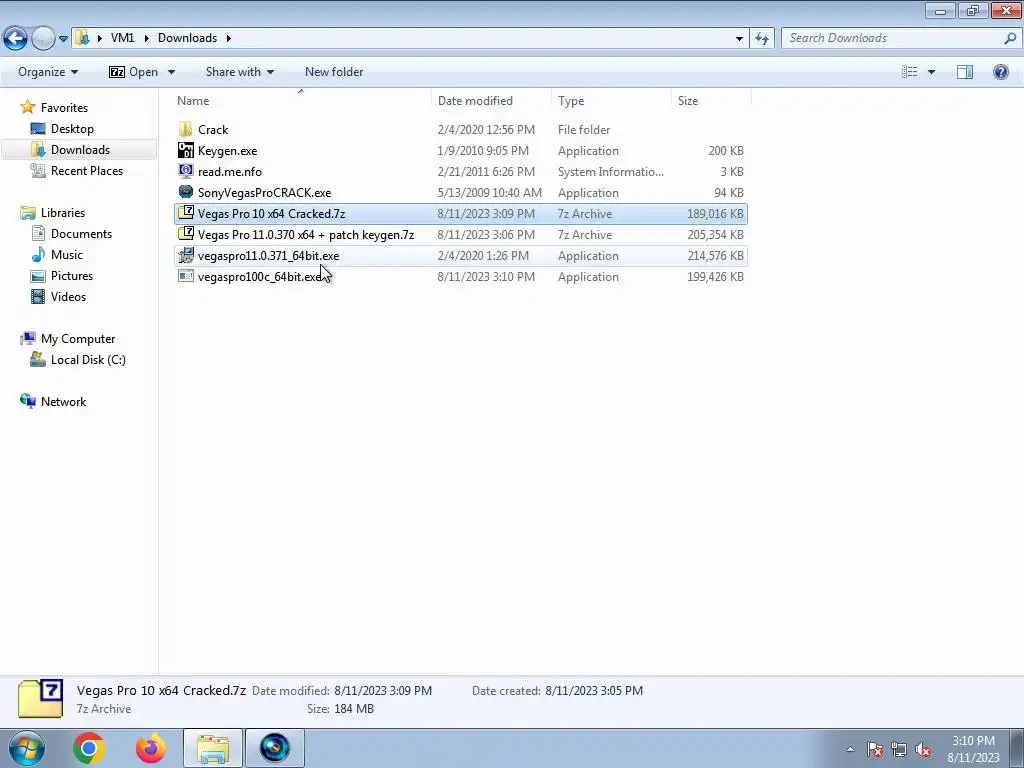This screenshot has width=1024, height=768.
Task: Select Vegas Pro 10 x64 Cracked.7z icon
Action: [x=185, y=213]
